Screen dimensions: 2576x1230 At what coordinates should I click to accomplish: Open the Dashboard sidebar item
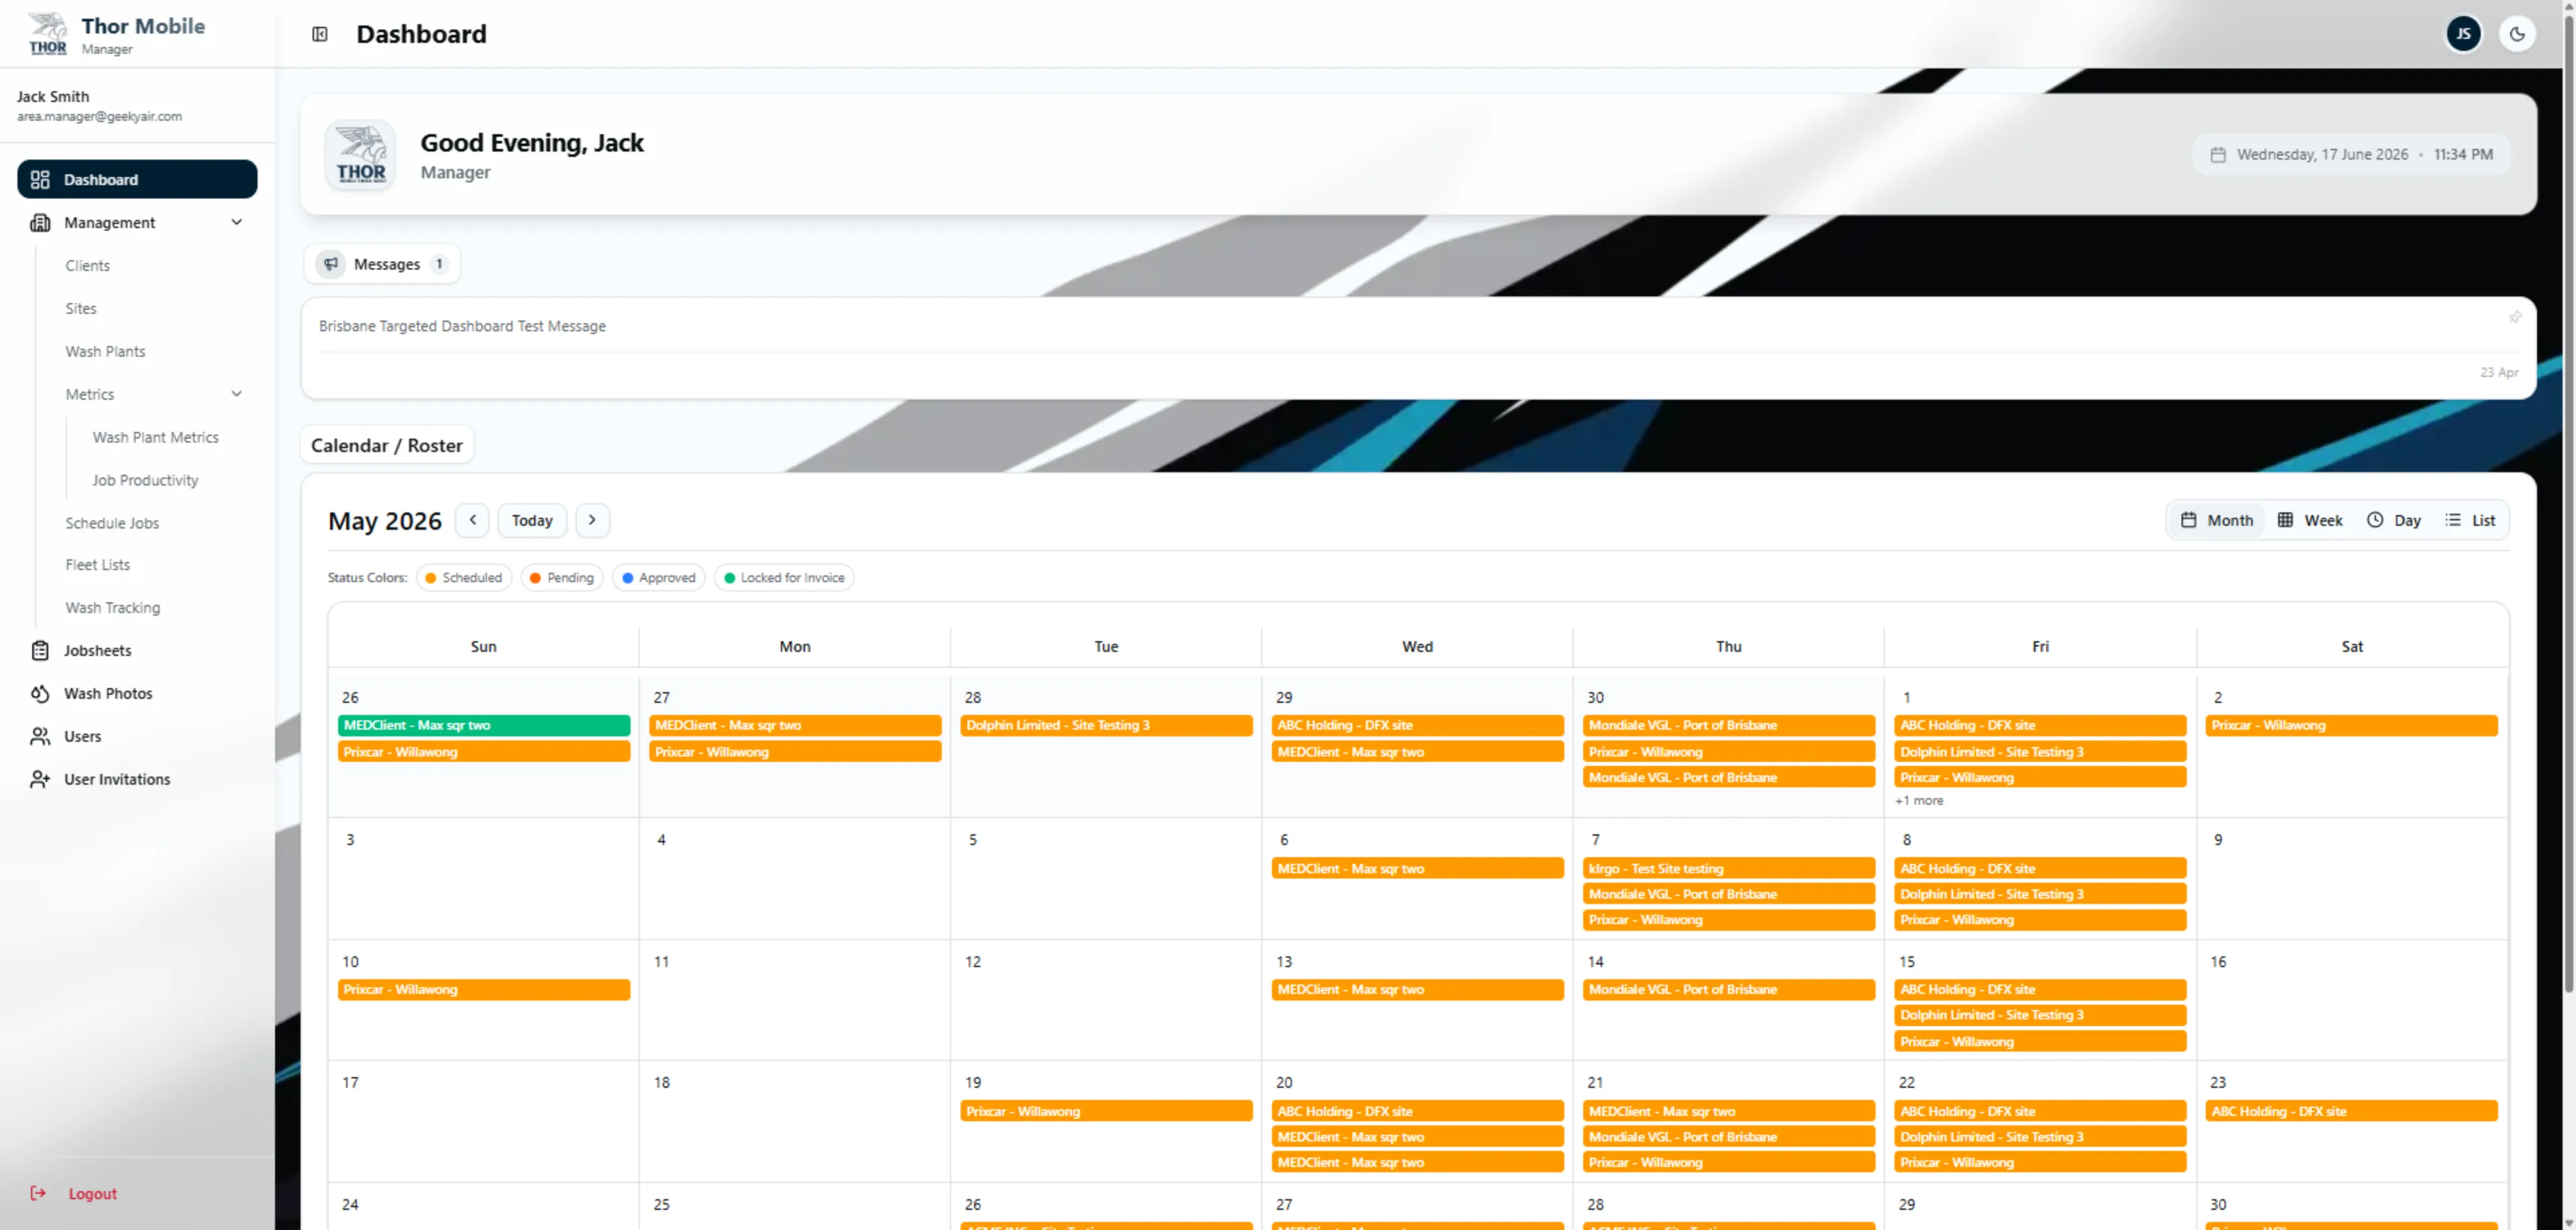137,179
